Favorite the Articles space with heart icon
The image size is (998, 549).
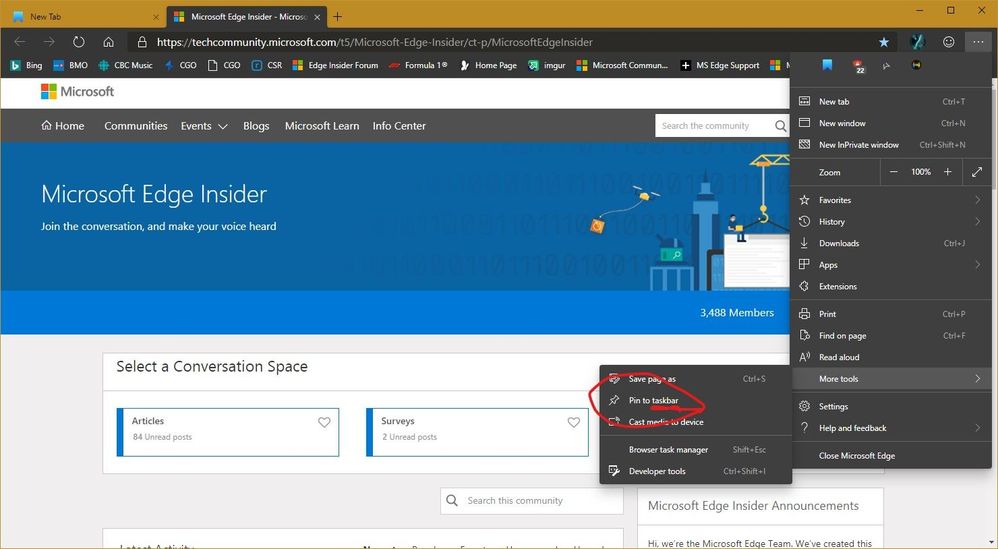(324, 422)
